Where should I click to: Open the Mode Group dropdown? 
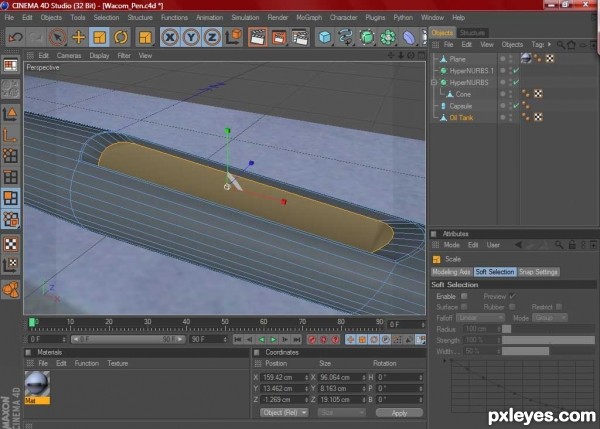pos(549,318)
